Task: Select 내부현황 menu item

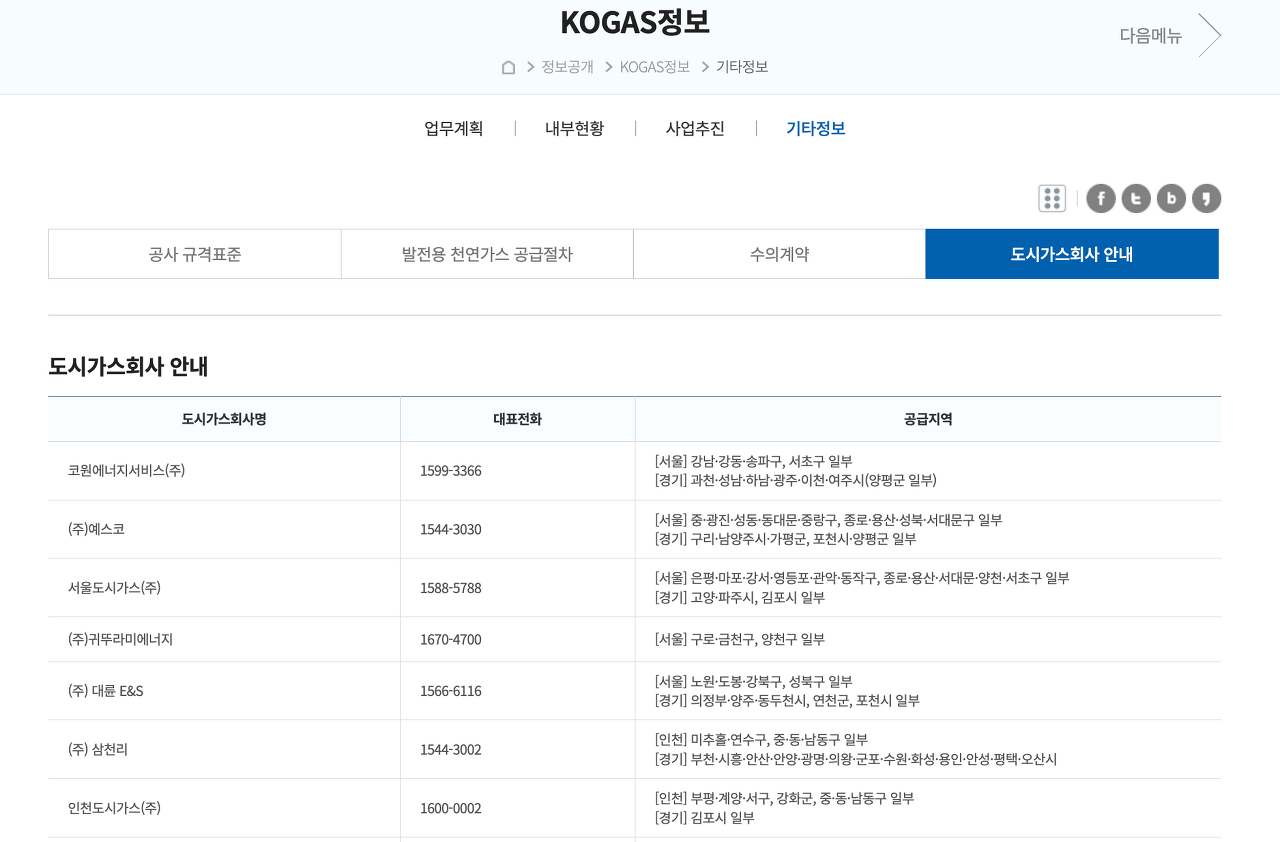Action: click(575, 128)
